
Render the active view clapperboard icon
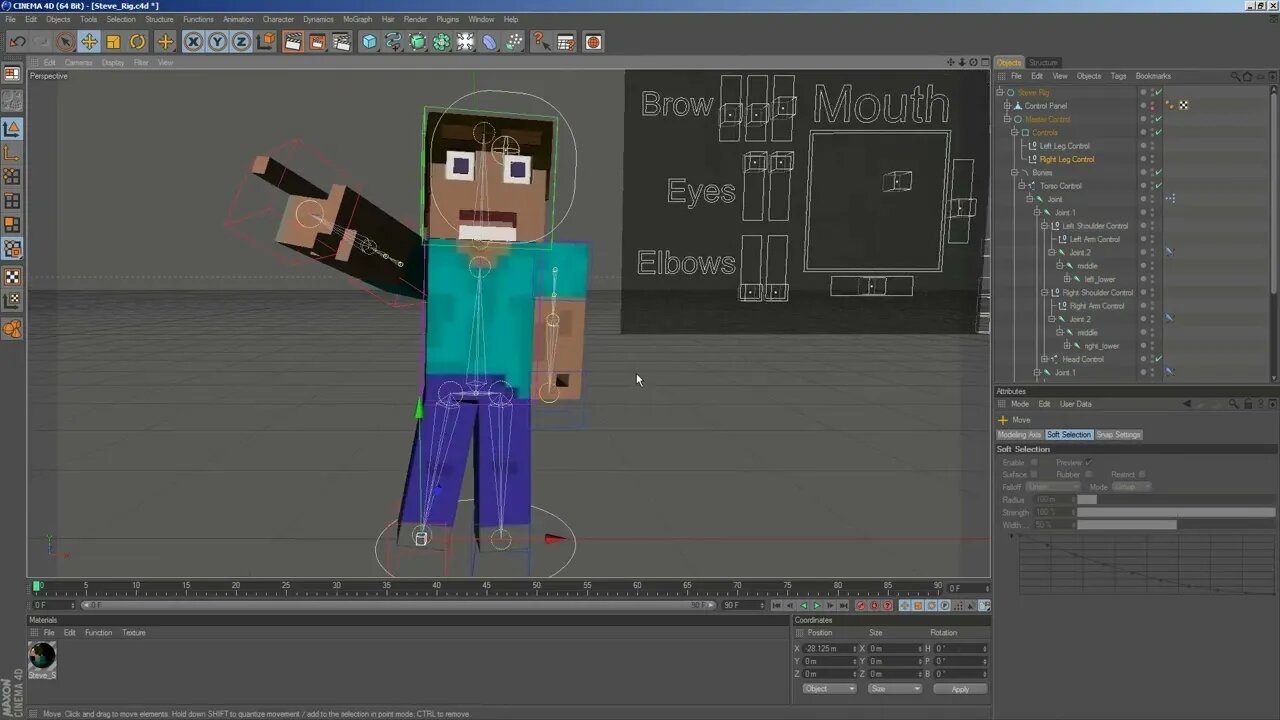[x=293, y=42]
